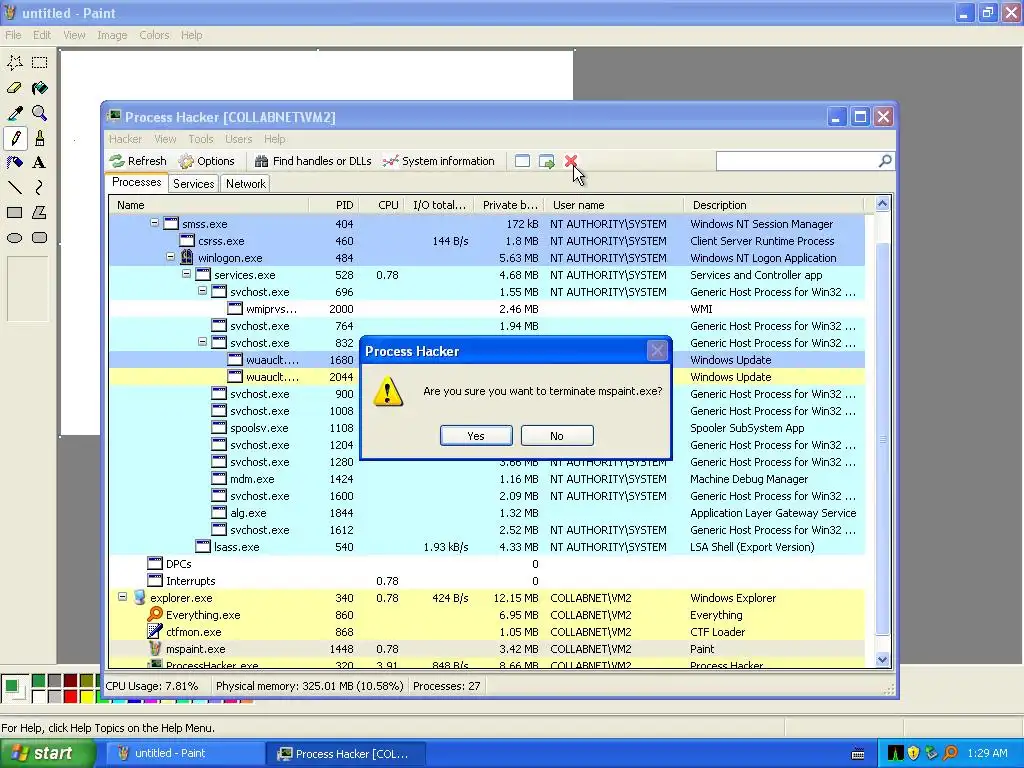Switch to the Services tab
The image size is (1024, 768).
click(x=193, y=184)
